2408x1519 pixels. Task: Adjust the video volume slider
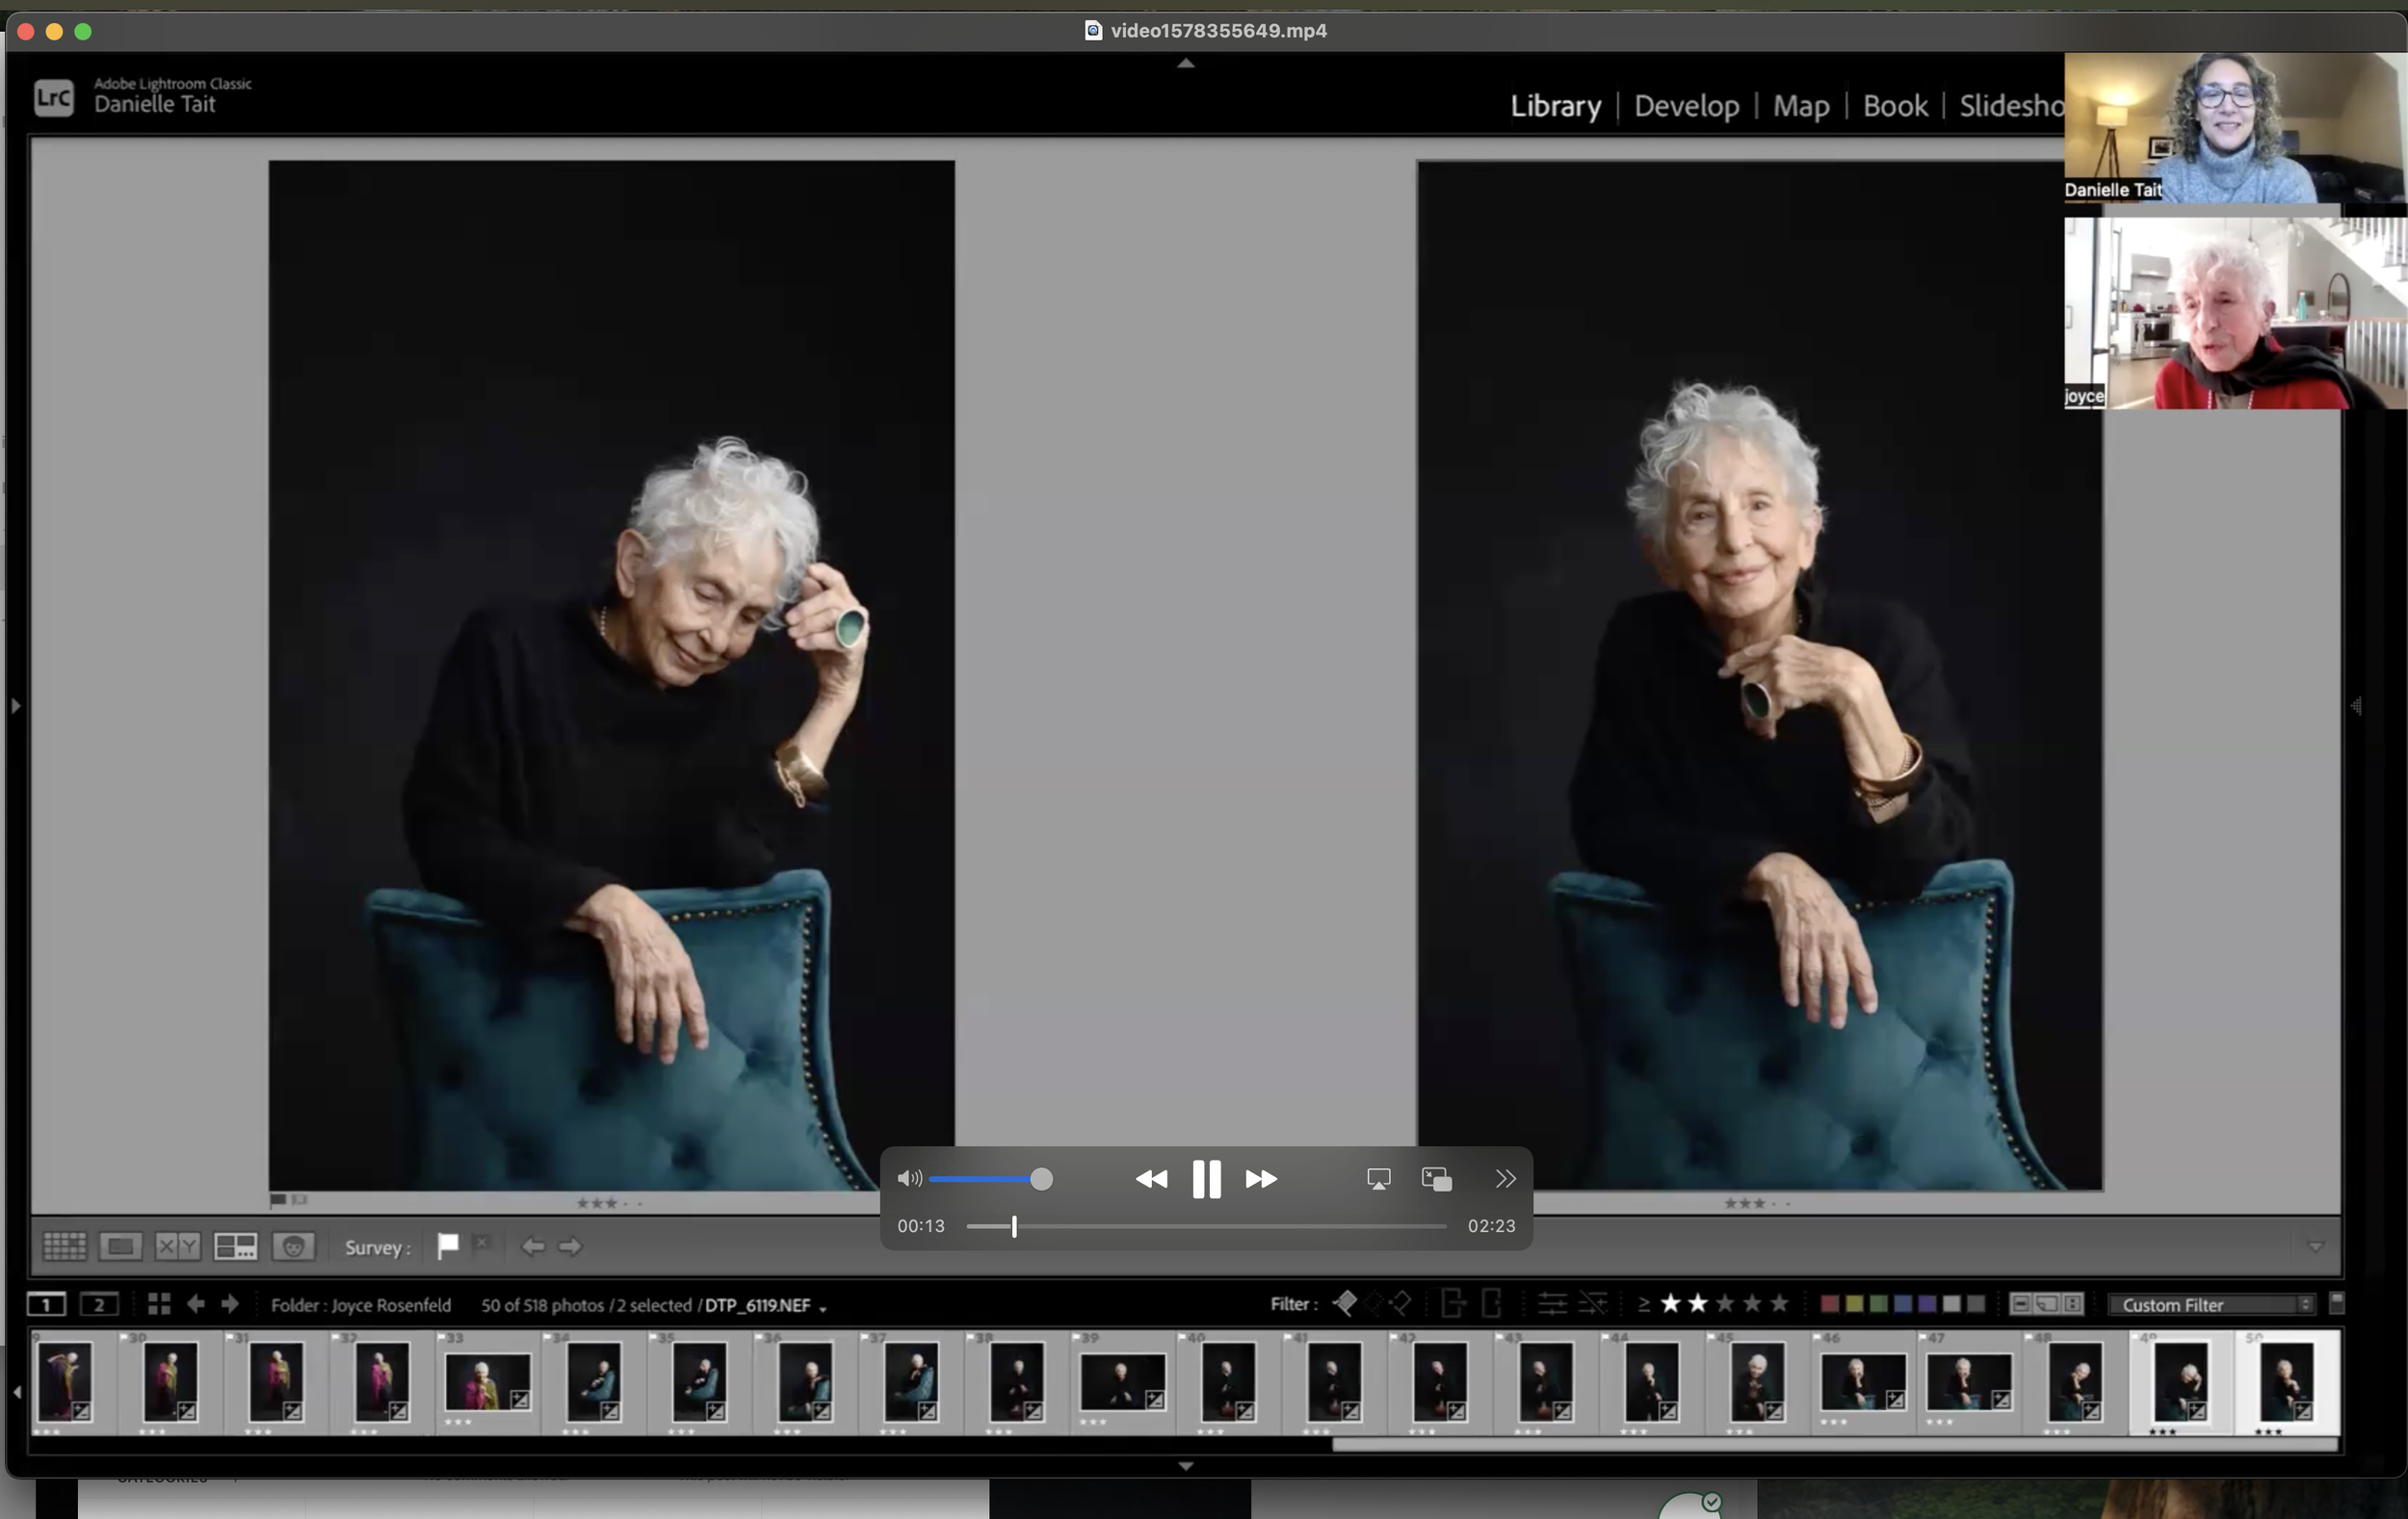pyautogui.click(x=990, y=1179)
